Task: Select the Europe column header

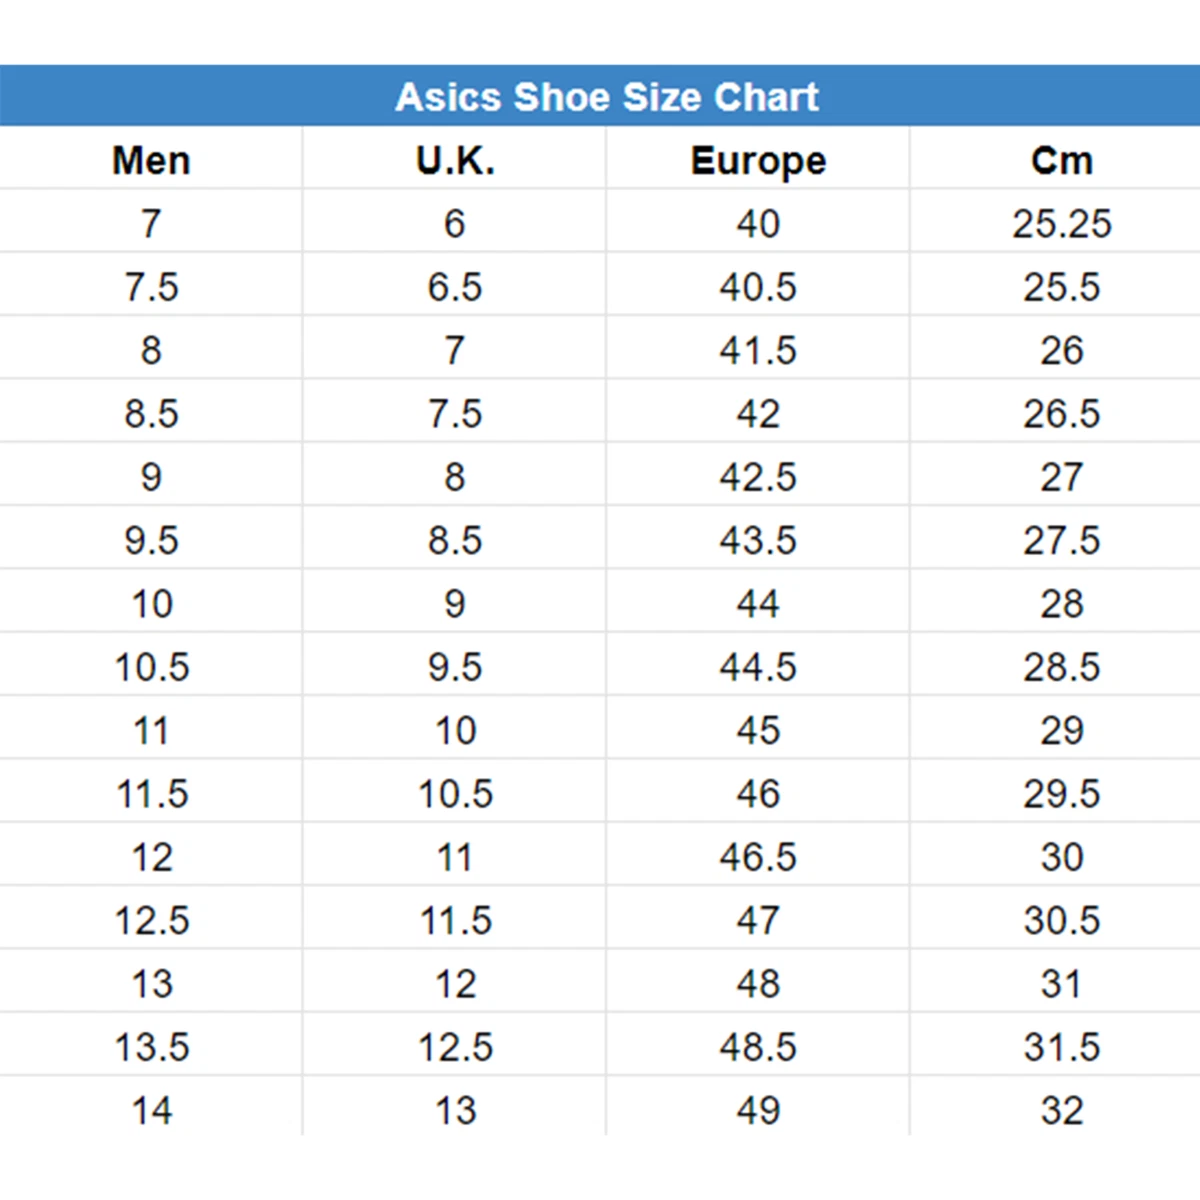Action: 758,161
